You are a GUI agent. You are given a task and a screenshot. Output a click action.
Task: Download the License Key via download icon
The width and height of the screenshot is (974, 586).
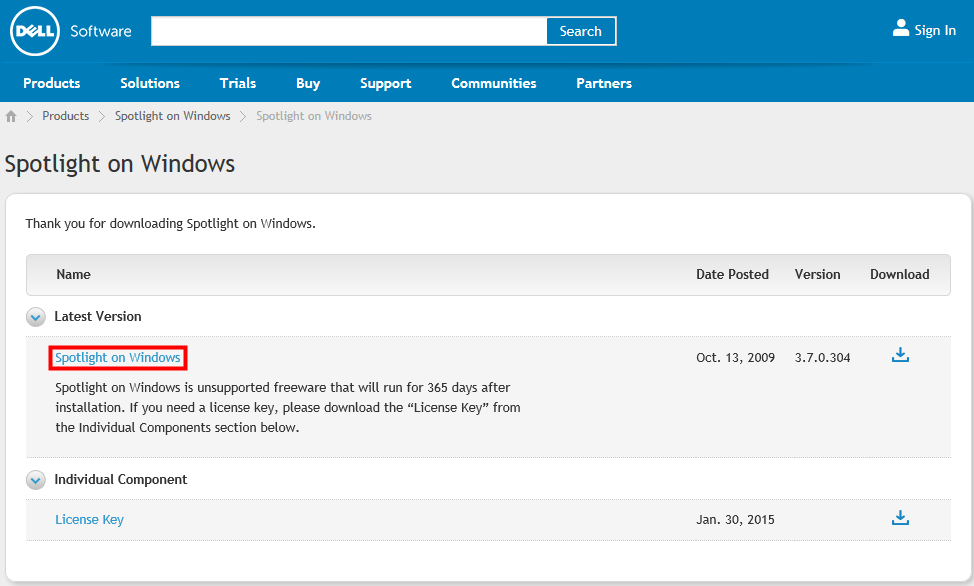pos(900,518)
